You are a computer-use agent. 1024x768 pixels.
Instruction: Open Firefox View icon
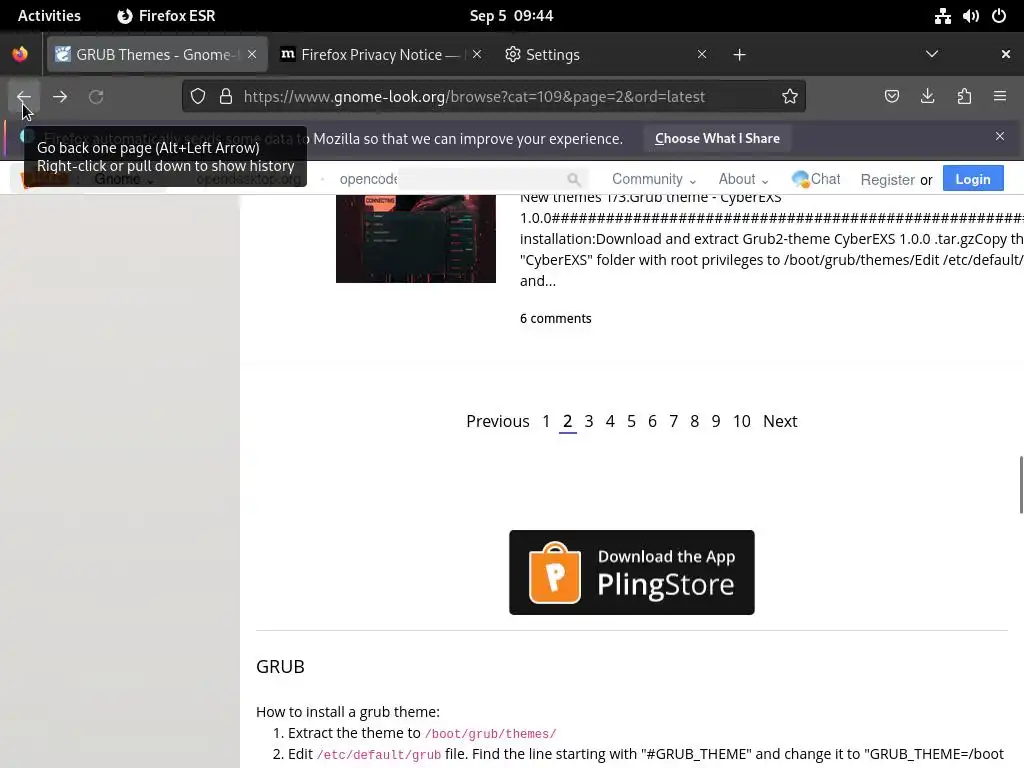coord(20,54)
